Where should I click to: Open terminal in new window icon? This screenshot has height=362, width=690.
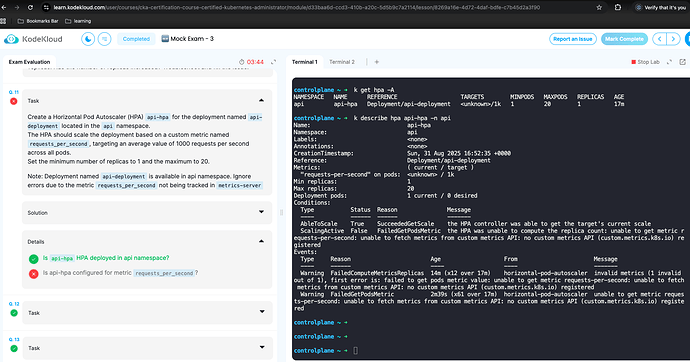(683, 62)
